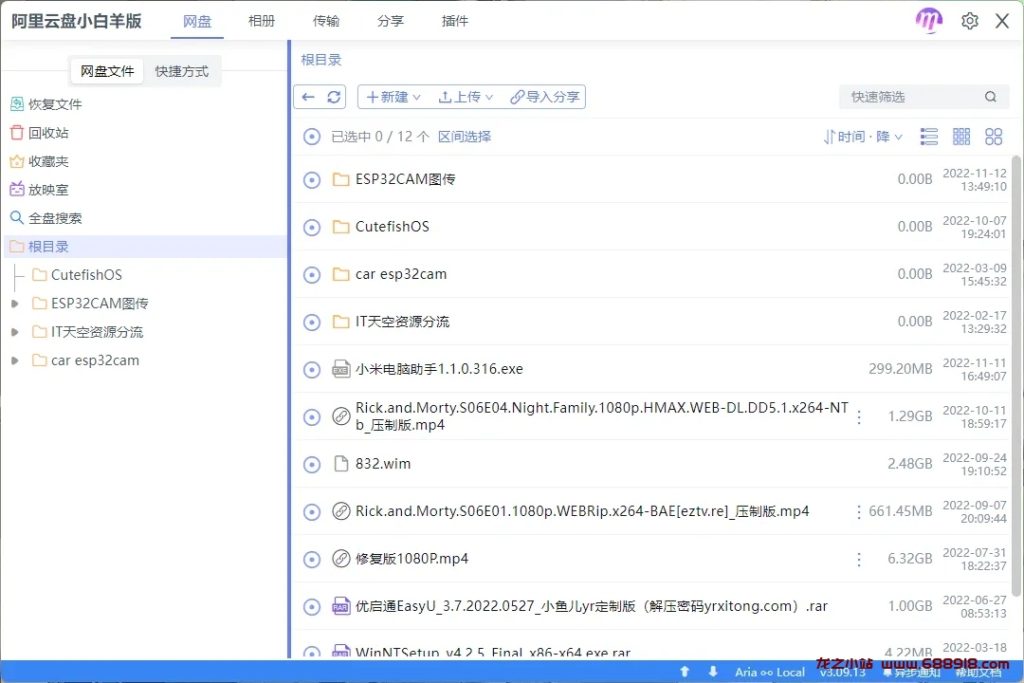Click the 导入分享 button
Viewport: 1024px width, 683px height.
click(545, 97)
